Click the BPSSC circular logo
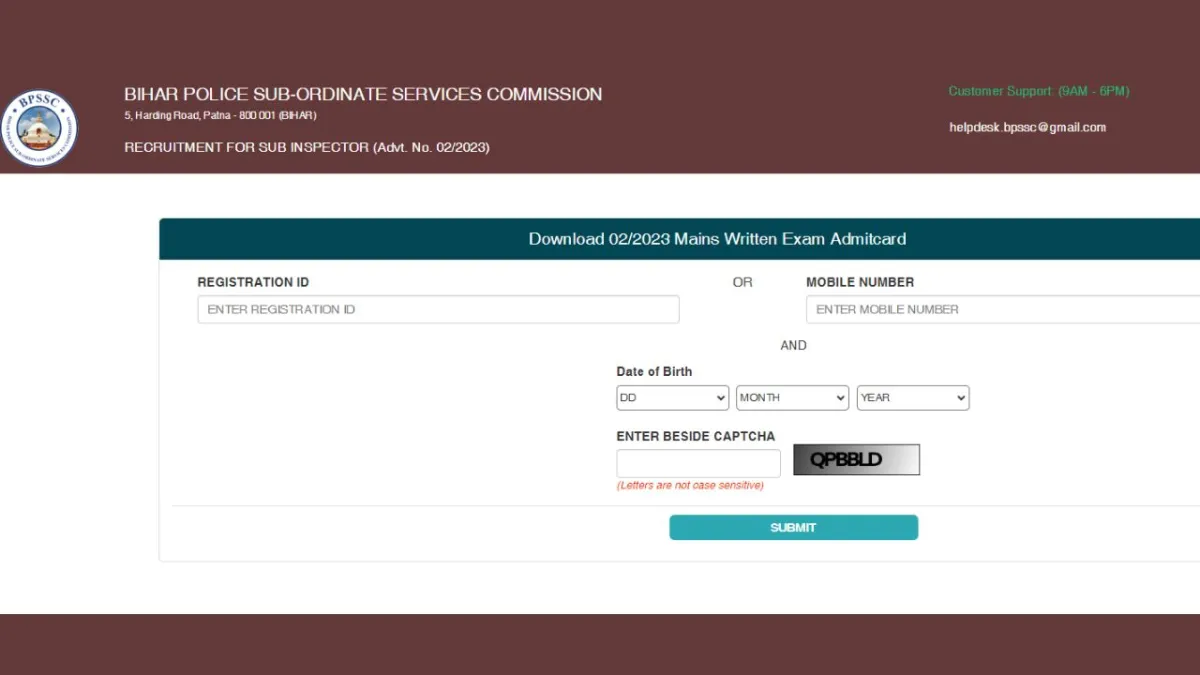 pyautogui.click(x=39, y=127)
